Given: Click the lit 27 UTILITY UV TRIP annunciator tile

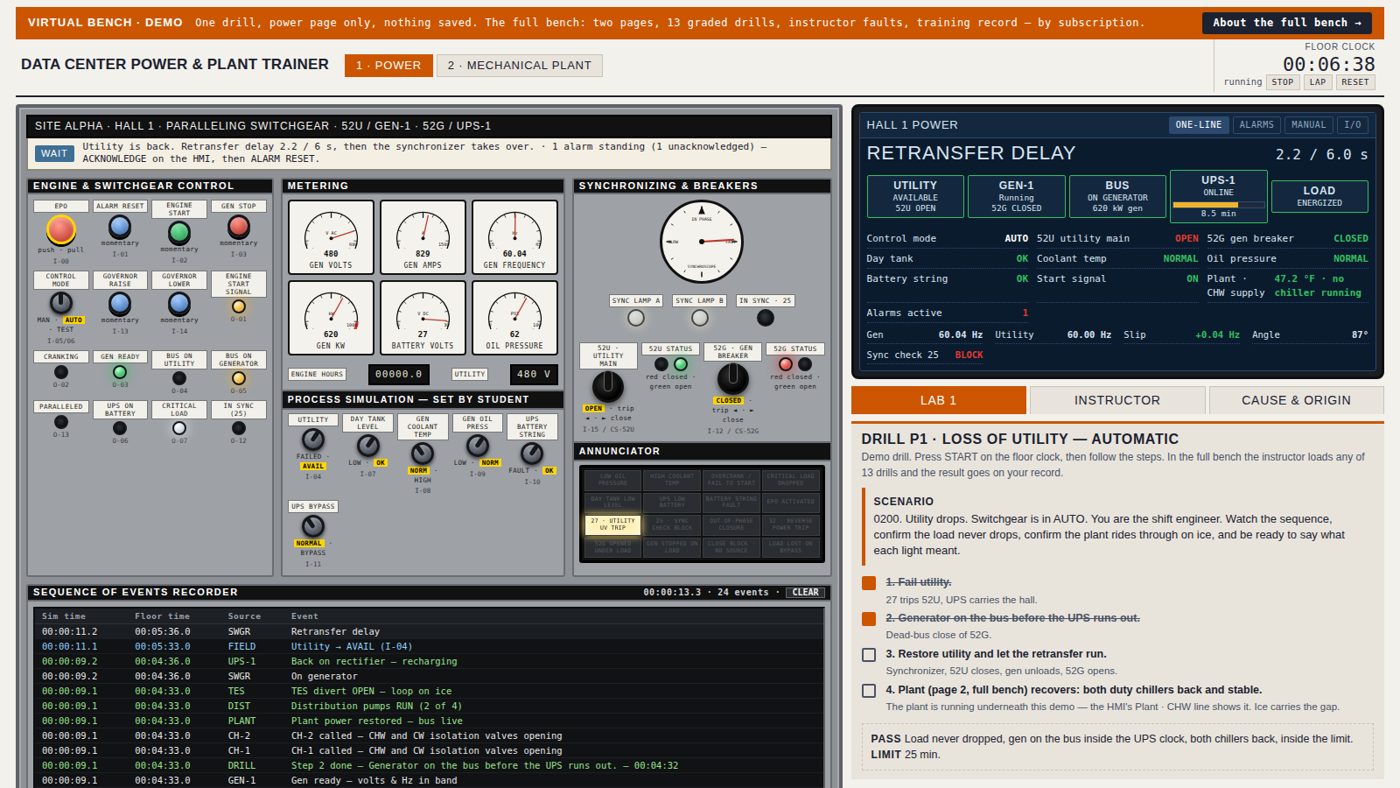Looking at the screenshot, I should pyautogui.click(x=612, y=526).
